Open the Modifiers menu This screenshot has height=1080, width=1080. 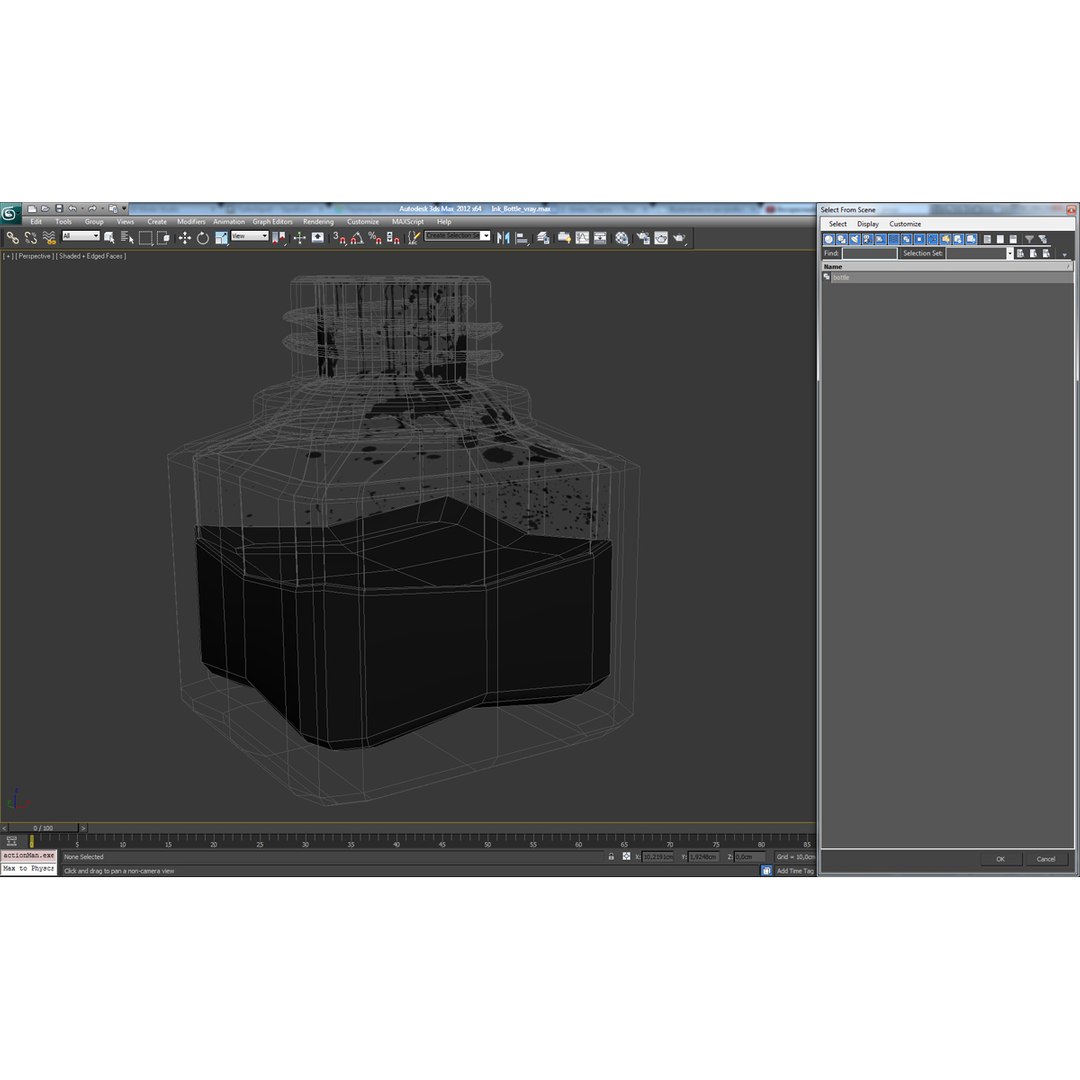[191, 222]
